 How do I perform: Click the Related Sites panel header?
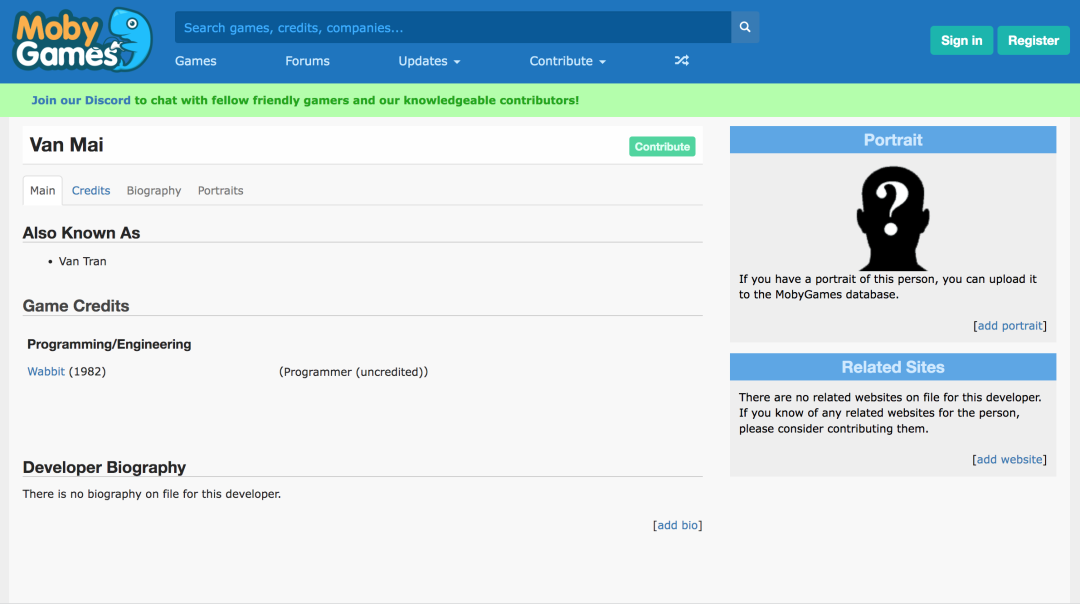click(893, 367)
